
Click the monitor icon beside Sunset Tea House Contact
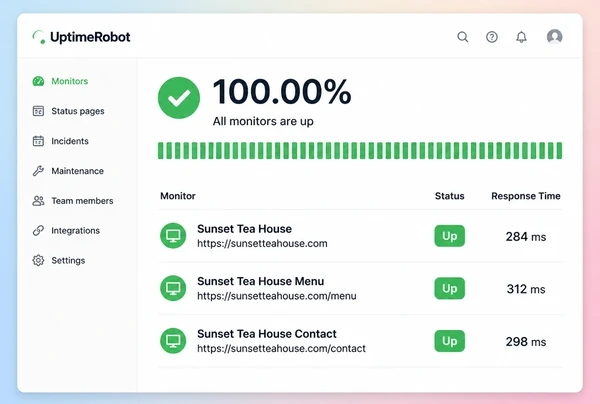pos(173,340)
